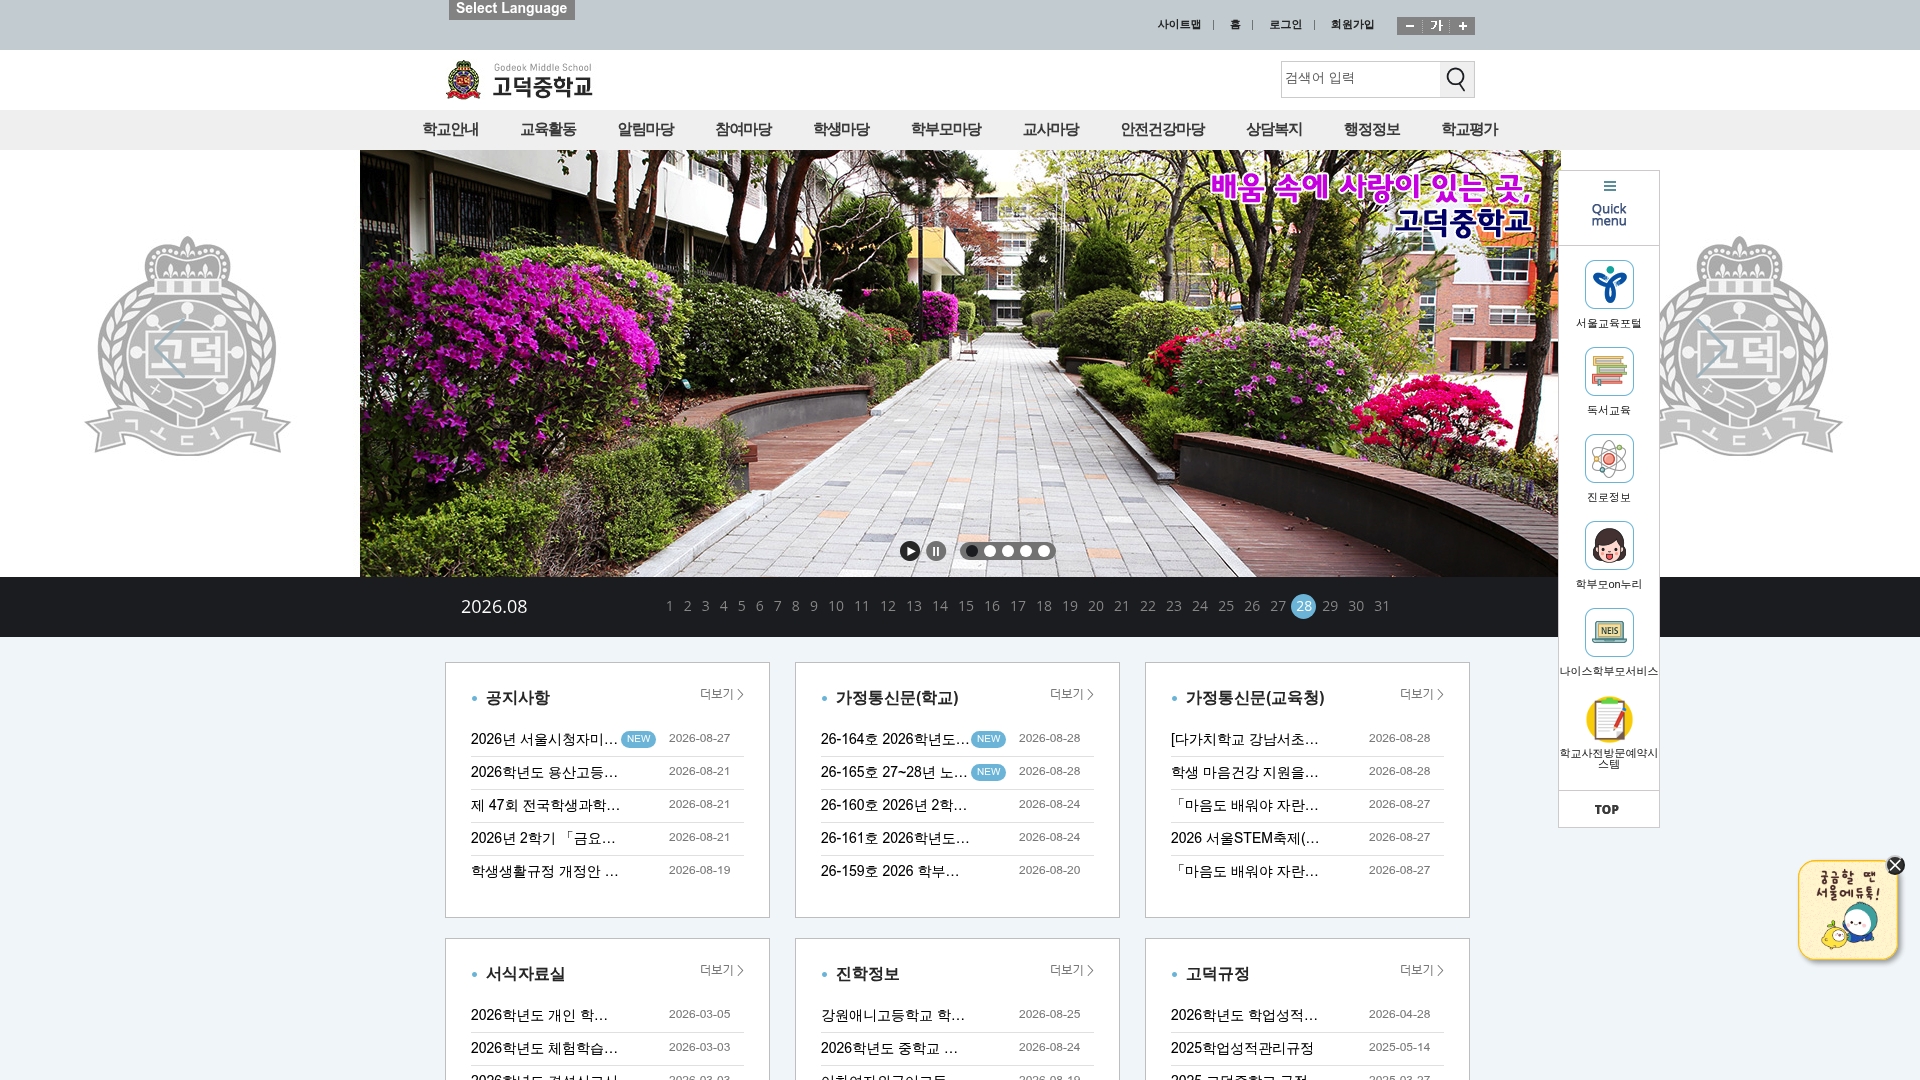Open notice 제 47회 전국학생과학…
The width and height of the screenshot is (1920, 1080).
545,806
